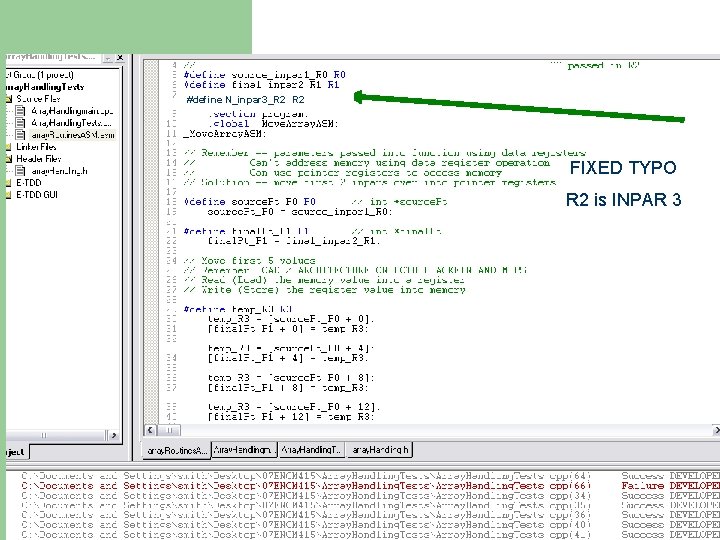Click the project panel scroll-right arrow
Screen dimensions: 720x540
[x=113, y=435]
